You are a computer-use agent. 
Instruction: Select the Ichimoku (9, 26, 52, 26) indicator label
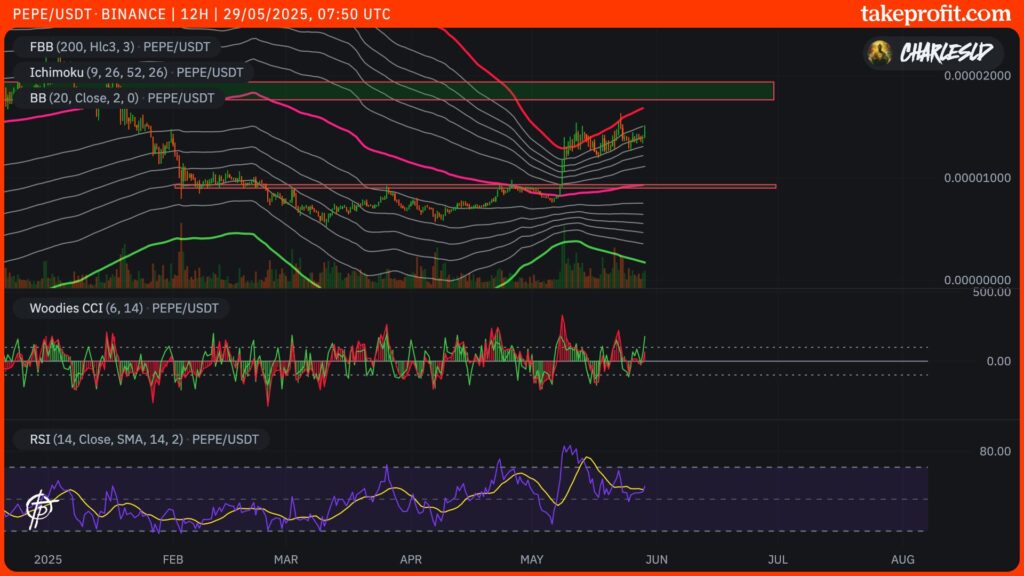click(x=128, y=72)
